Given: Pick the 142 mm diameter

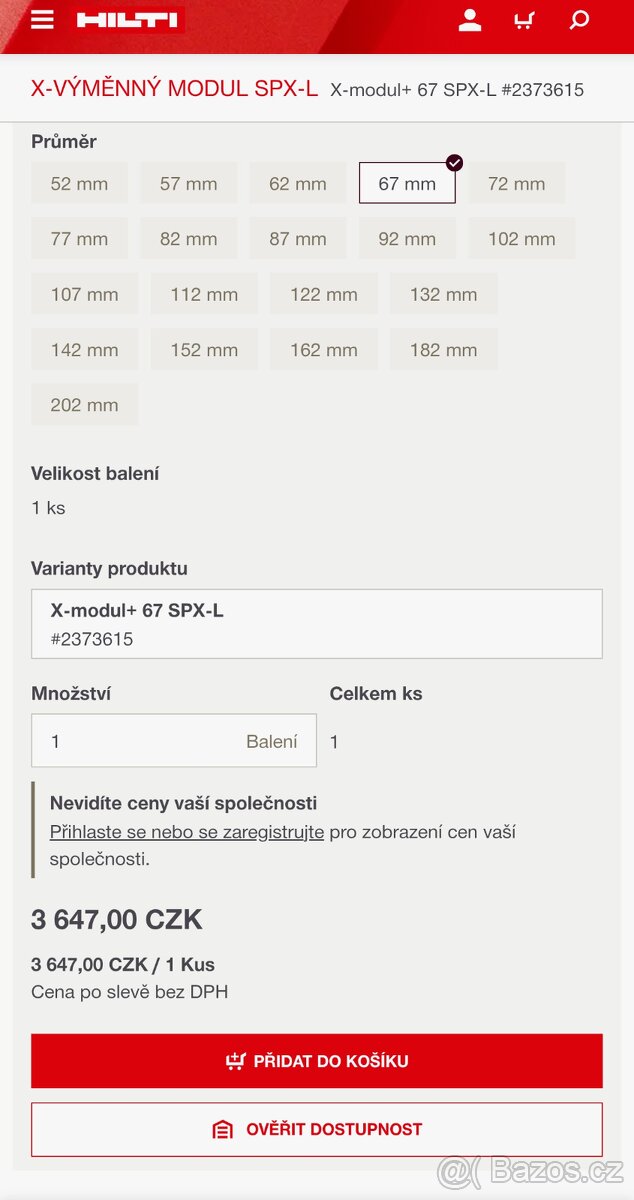Looking at the screenshot, I should (x=84, y=348).
